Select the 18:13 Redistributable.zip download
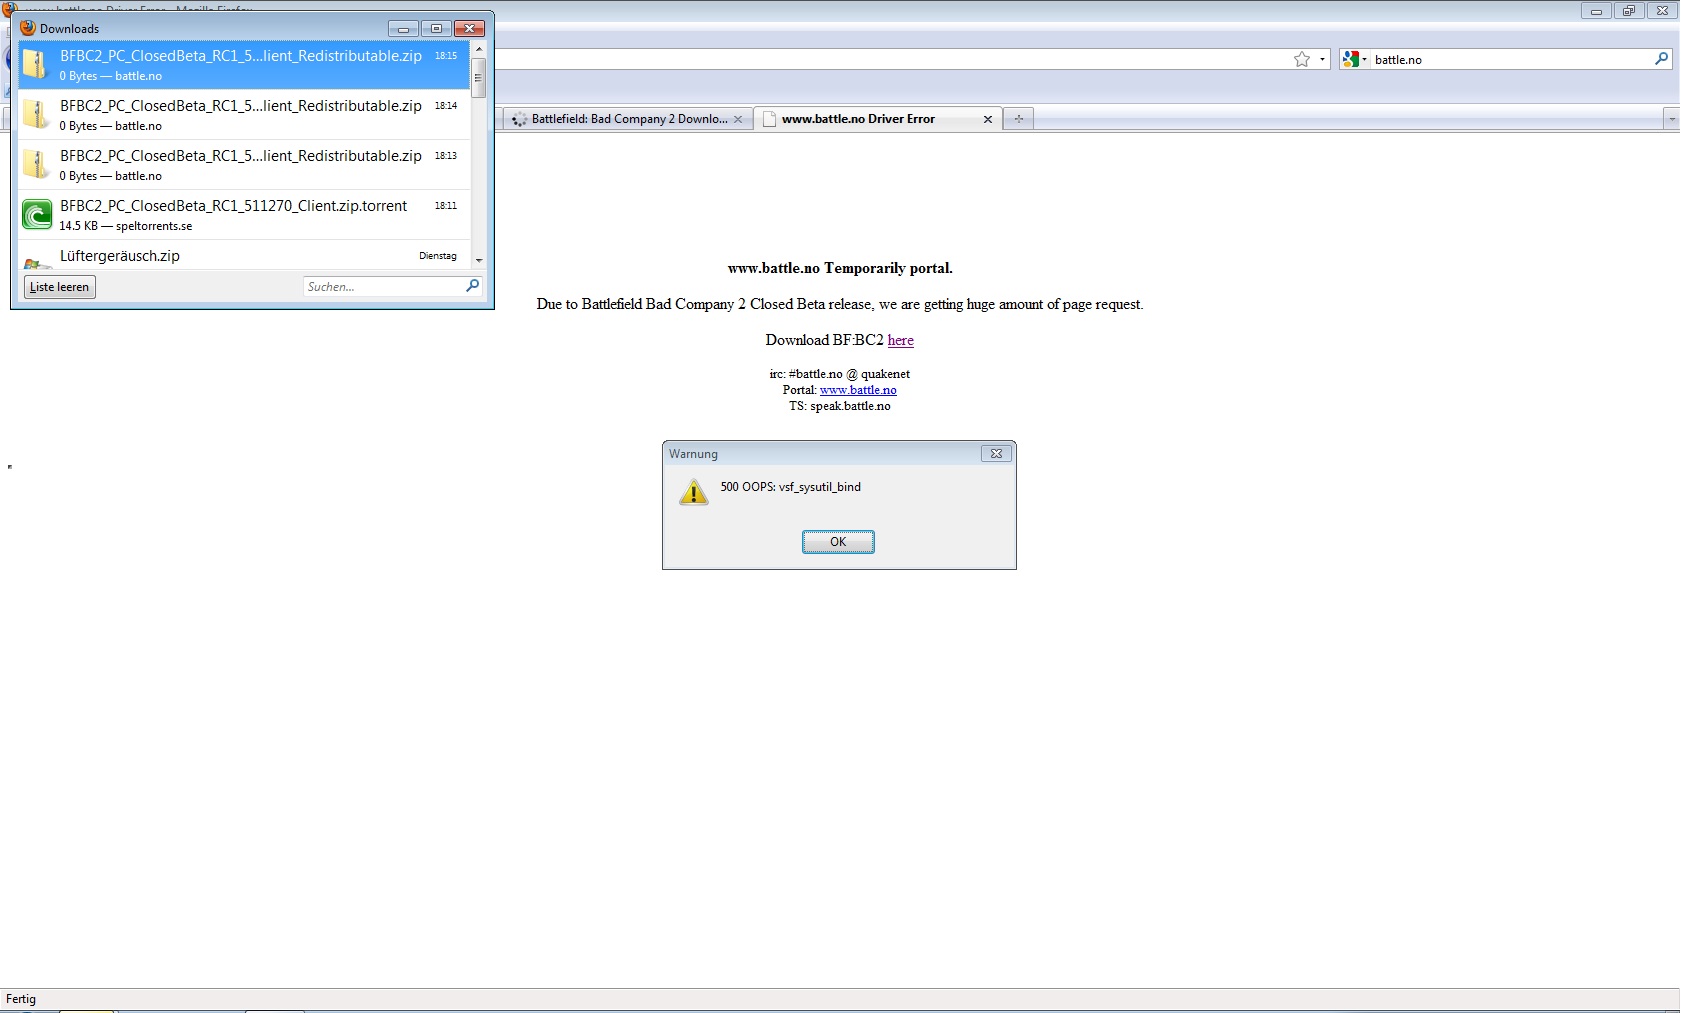The image size is (1684, 1013). point(244,165)
